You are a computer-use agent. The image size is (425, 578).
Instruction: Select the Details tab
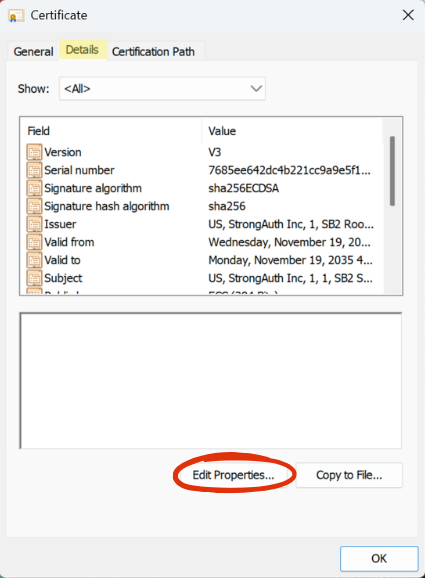(82, 50)
